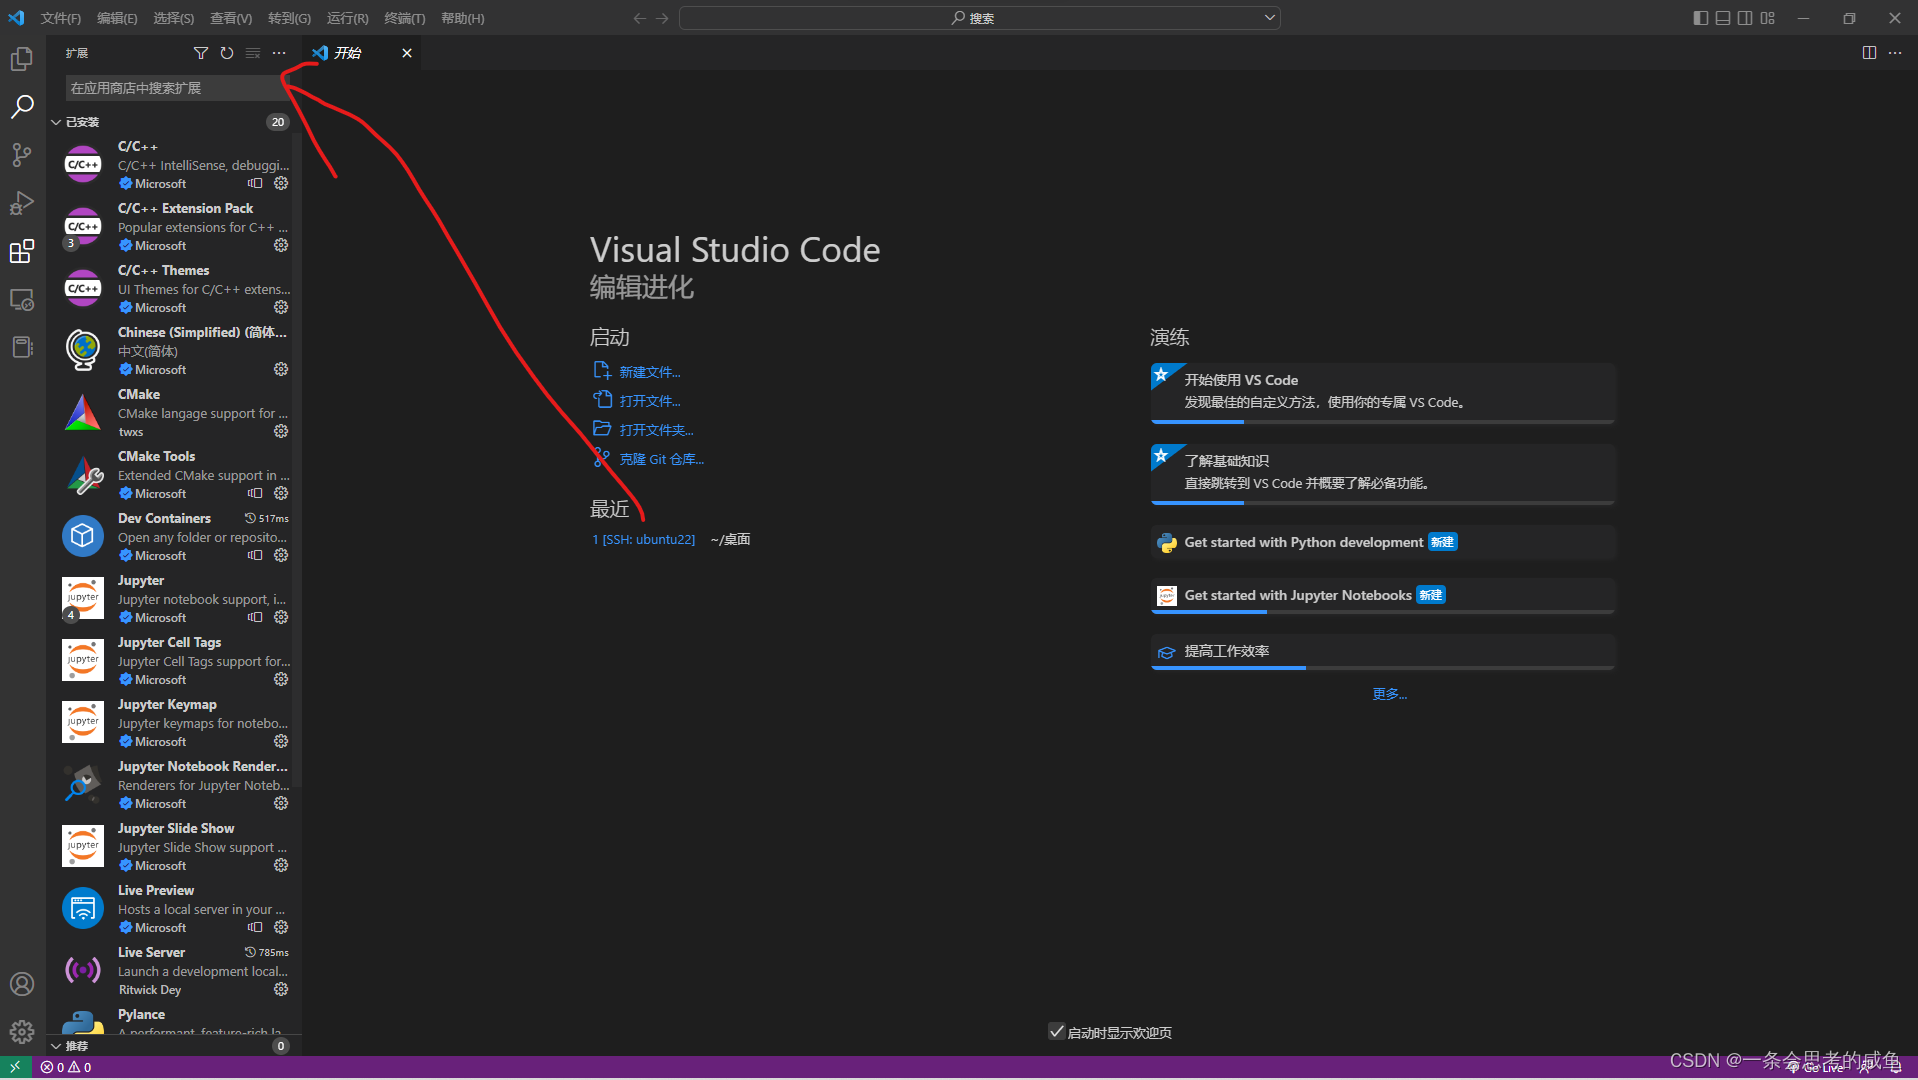Open Get started with VS Code walkthrough

(x=1383, y=393)
